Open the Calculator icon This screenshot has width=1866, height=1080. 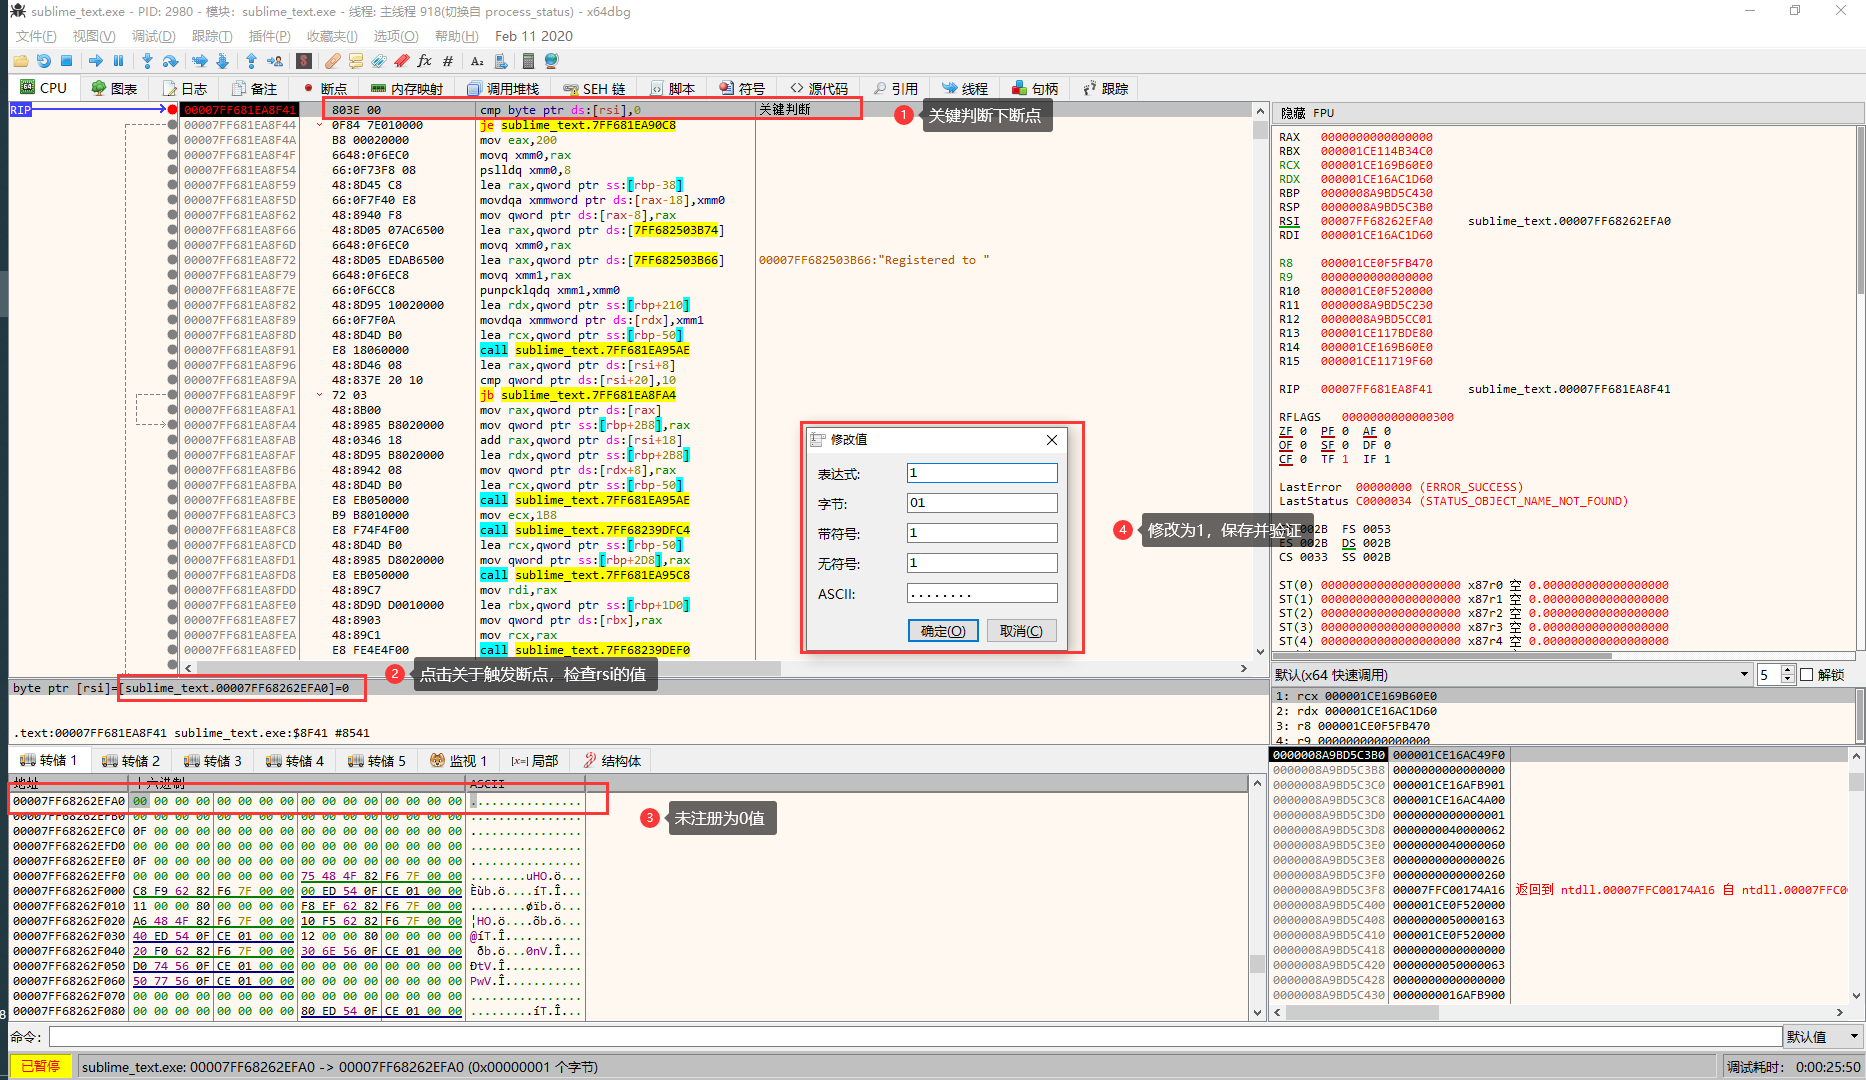click(528, 61)
